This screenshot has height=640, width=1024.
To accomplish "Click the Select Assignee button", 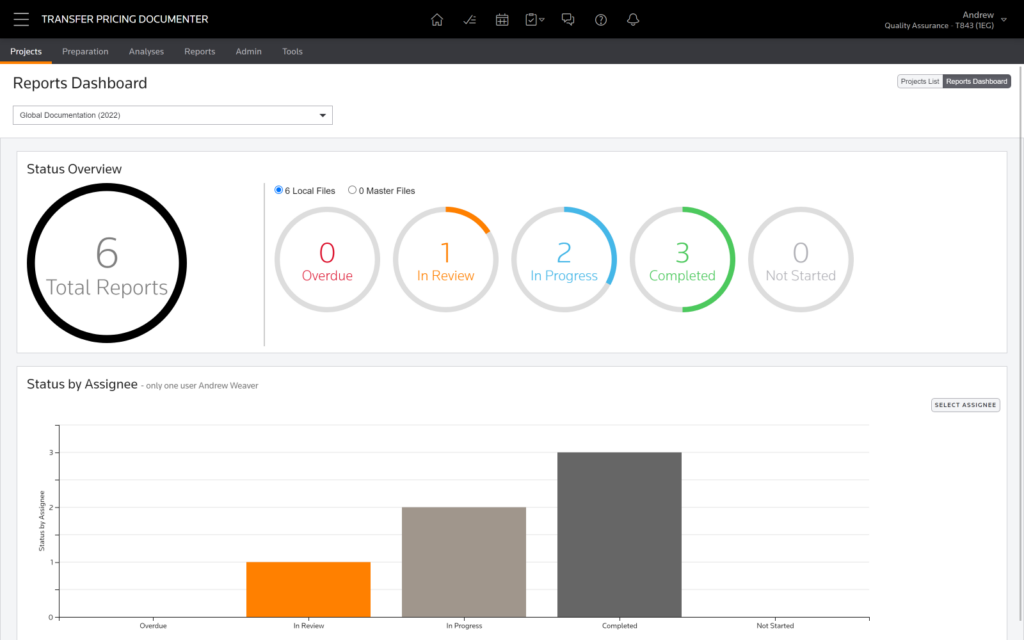I will coord(964,405).
